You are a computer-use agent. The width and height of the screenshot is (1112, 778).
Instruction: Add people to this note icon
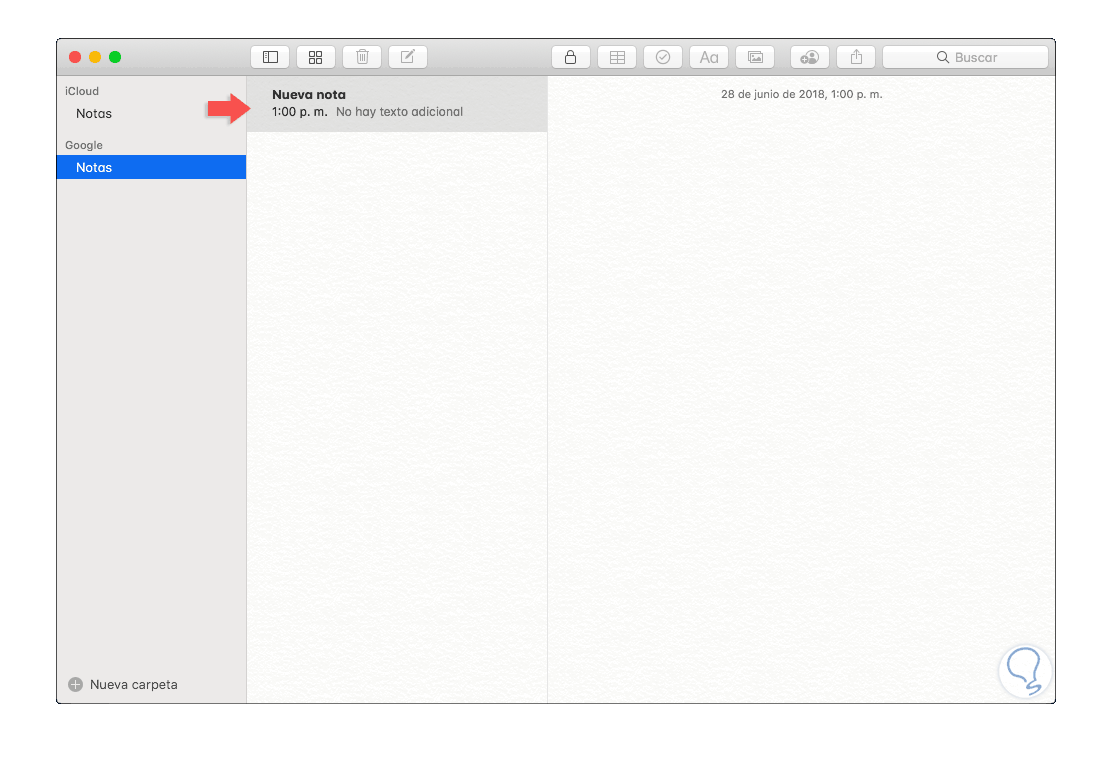click(810, 57)
